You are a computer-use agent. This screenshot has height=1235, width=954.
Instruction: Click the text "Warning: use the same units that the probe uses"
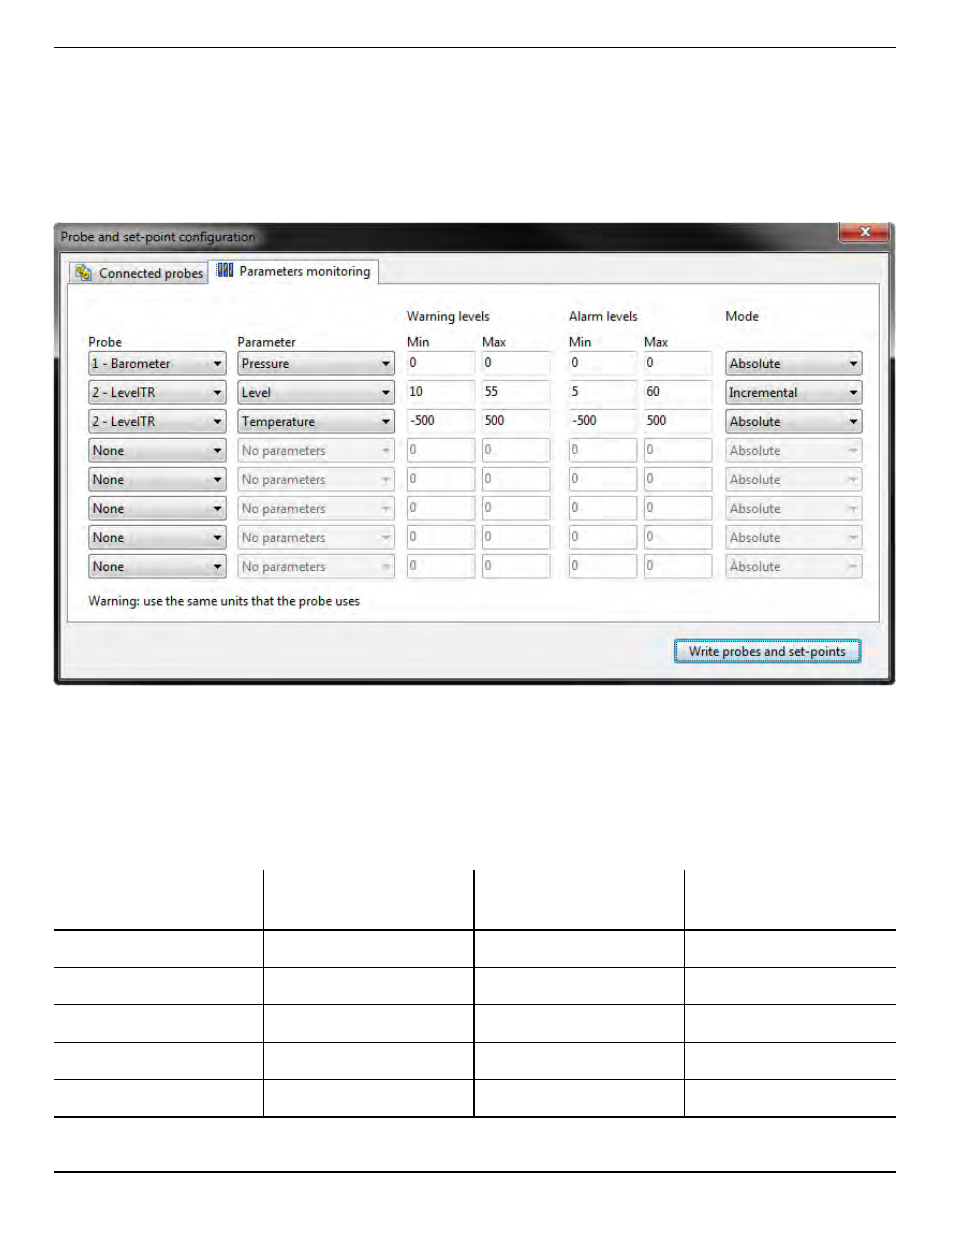coord(224,601)
